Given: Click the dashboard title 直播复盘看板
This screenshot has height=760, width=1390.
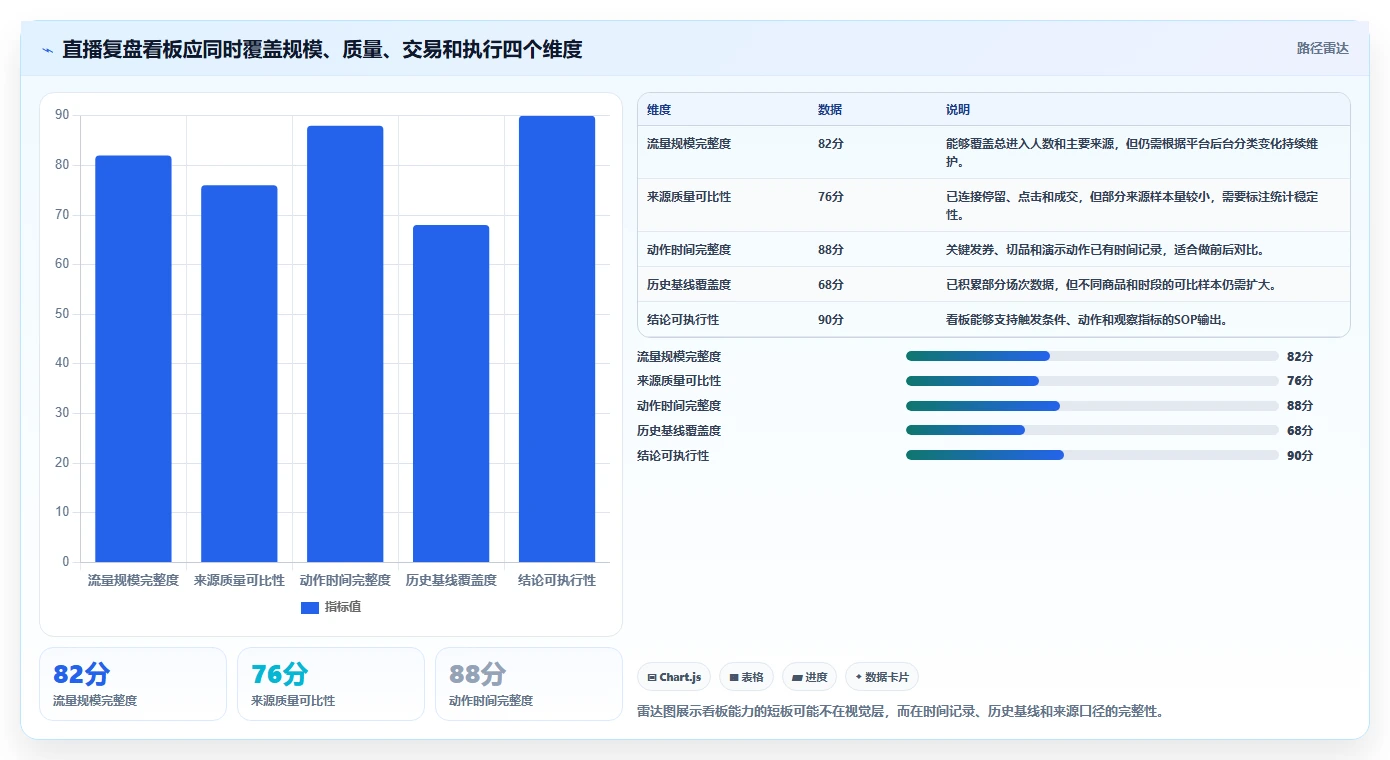Looking at the screenshot, I should click(322, 49).
